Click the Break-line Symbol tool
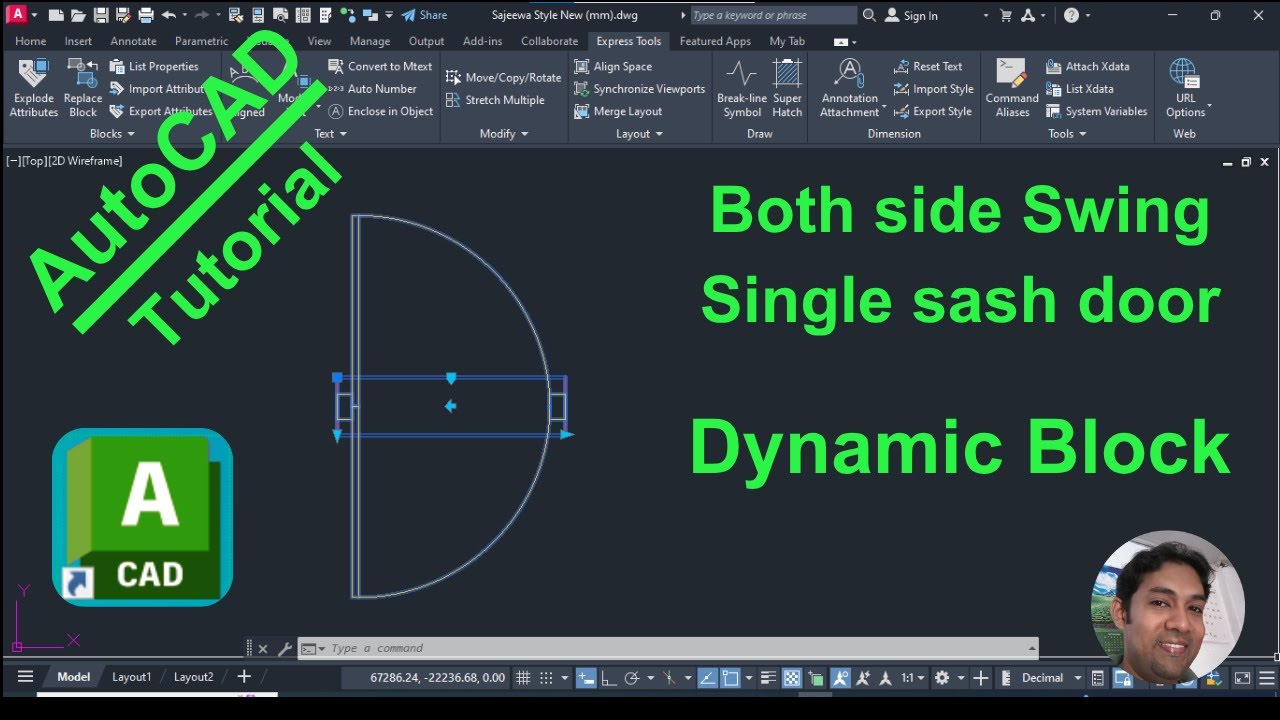This screenshot has width=1280, height=720. tap(742, 88)
